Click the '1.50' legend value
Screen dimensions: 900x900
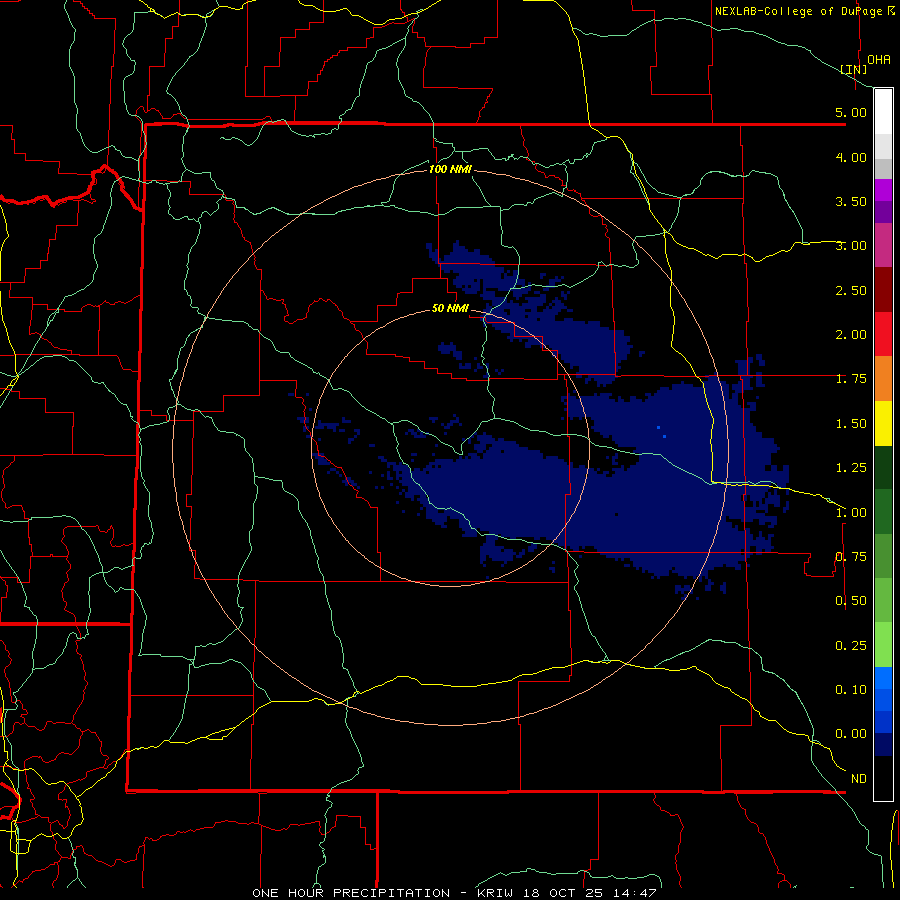pos(851,424)
